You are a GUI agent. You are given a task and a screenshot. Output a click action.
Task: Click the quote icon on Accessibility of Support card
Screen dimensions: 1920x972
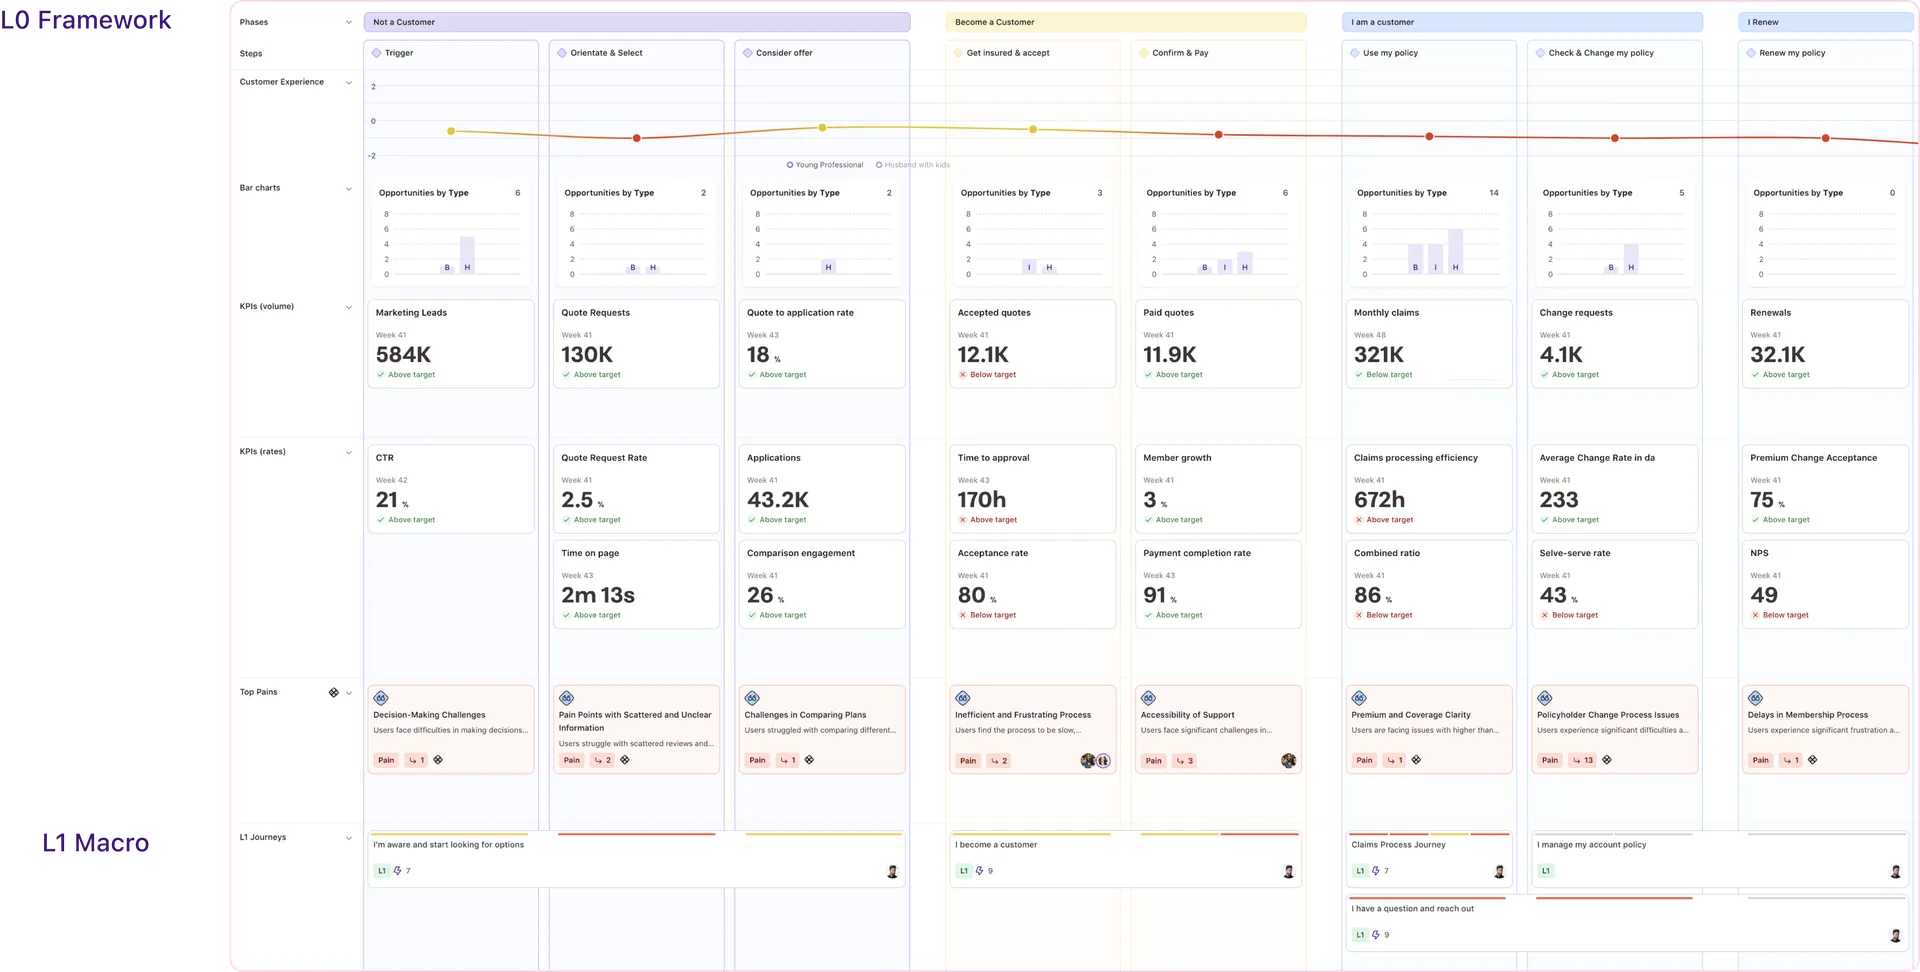point(1148,698)
